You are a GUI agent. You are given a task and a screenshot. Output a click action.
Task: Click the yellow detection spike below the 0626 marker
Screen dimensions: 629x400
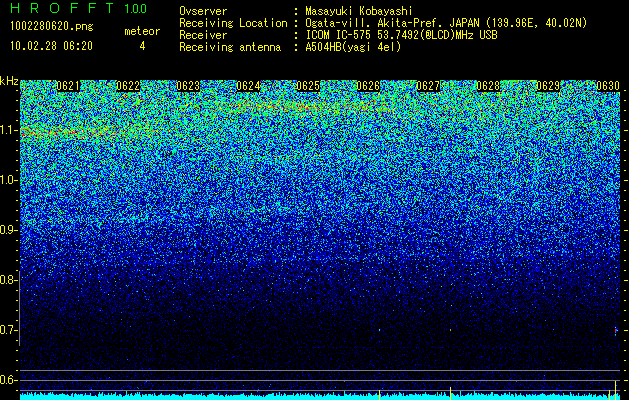coord(379,394)
